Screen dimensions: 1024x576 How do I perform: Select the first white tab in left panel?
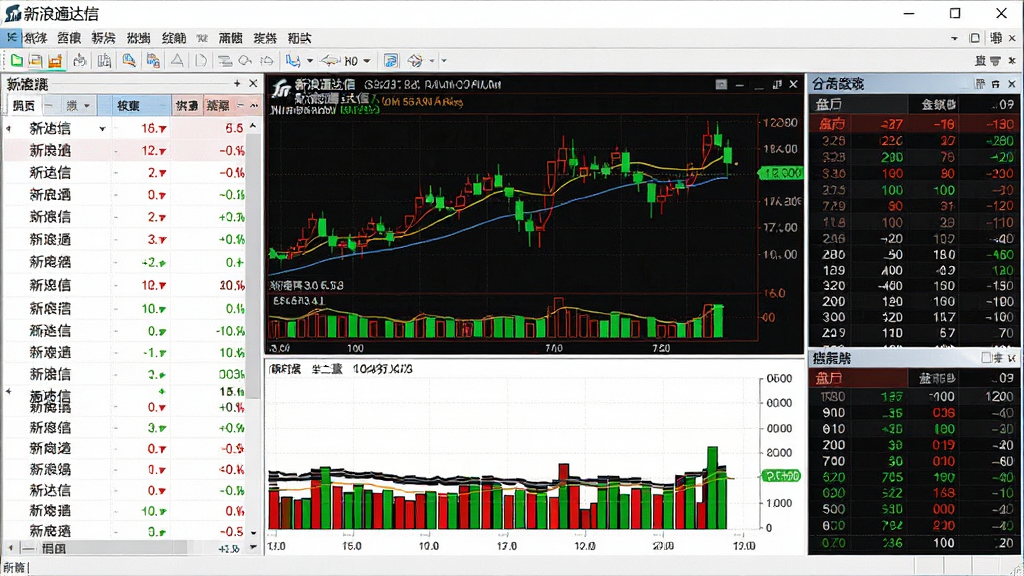(x=24, y=105)
